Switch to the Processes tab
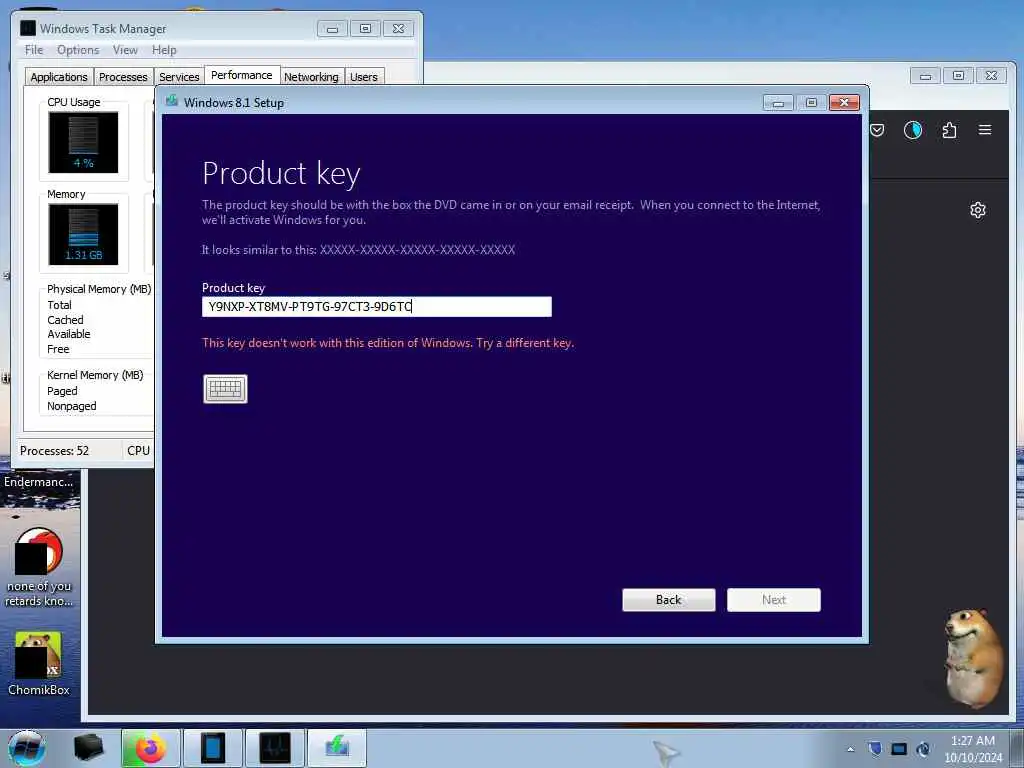This screenshot has height=768, width=1024. 123,77
